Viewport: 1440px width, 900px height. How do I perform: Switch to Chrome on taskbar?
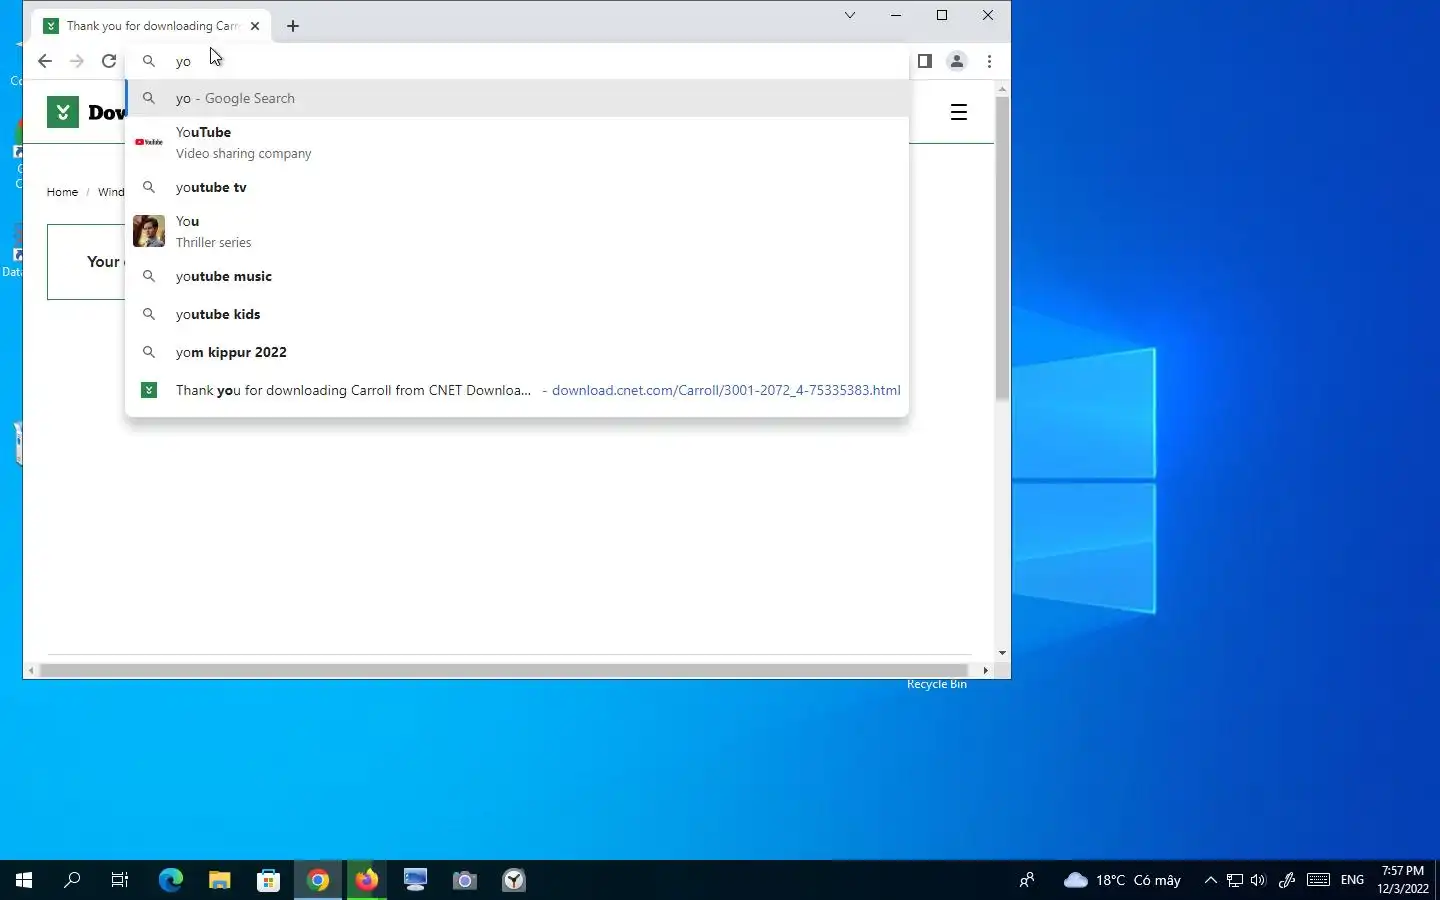(x=318, y=880)
